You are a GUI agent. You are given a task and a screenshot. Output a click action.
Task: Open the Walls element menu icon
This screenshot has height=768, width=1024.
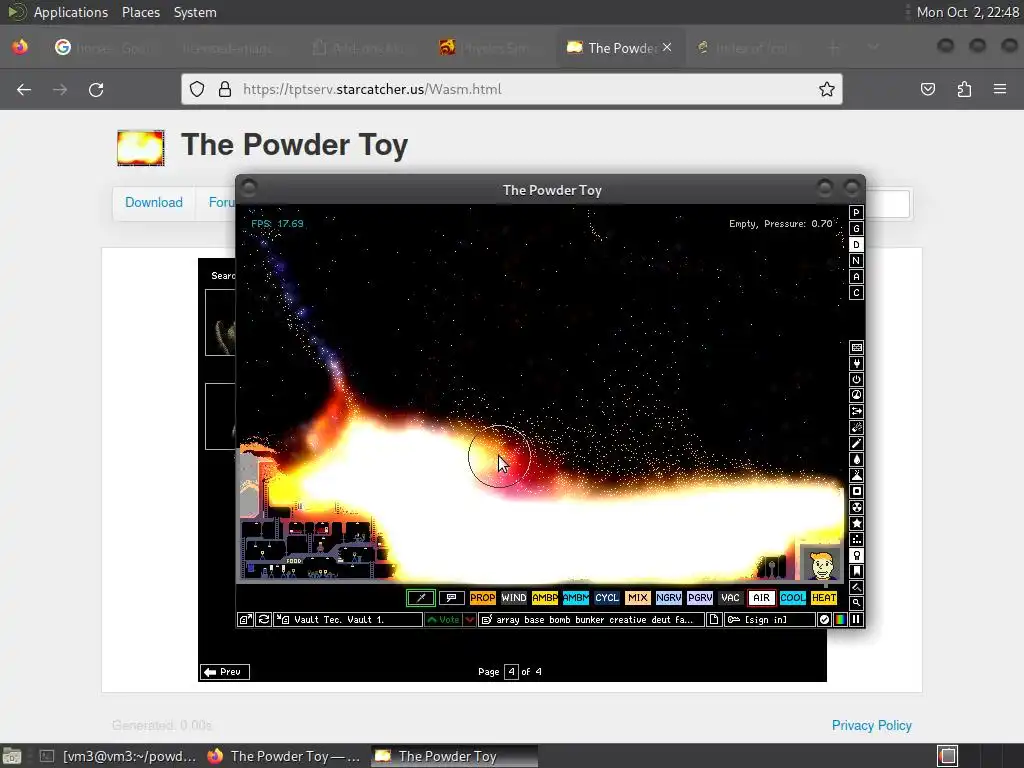pos(856,347)
